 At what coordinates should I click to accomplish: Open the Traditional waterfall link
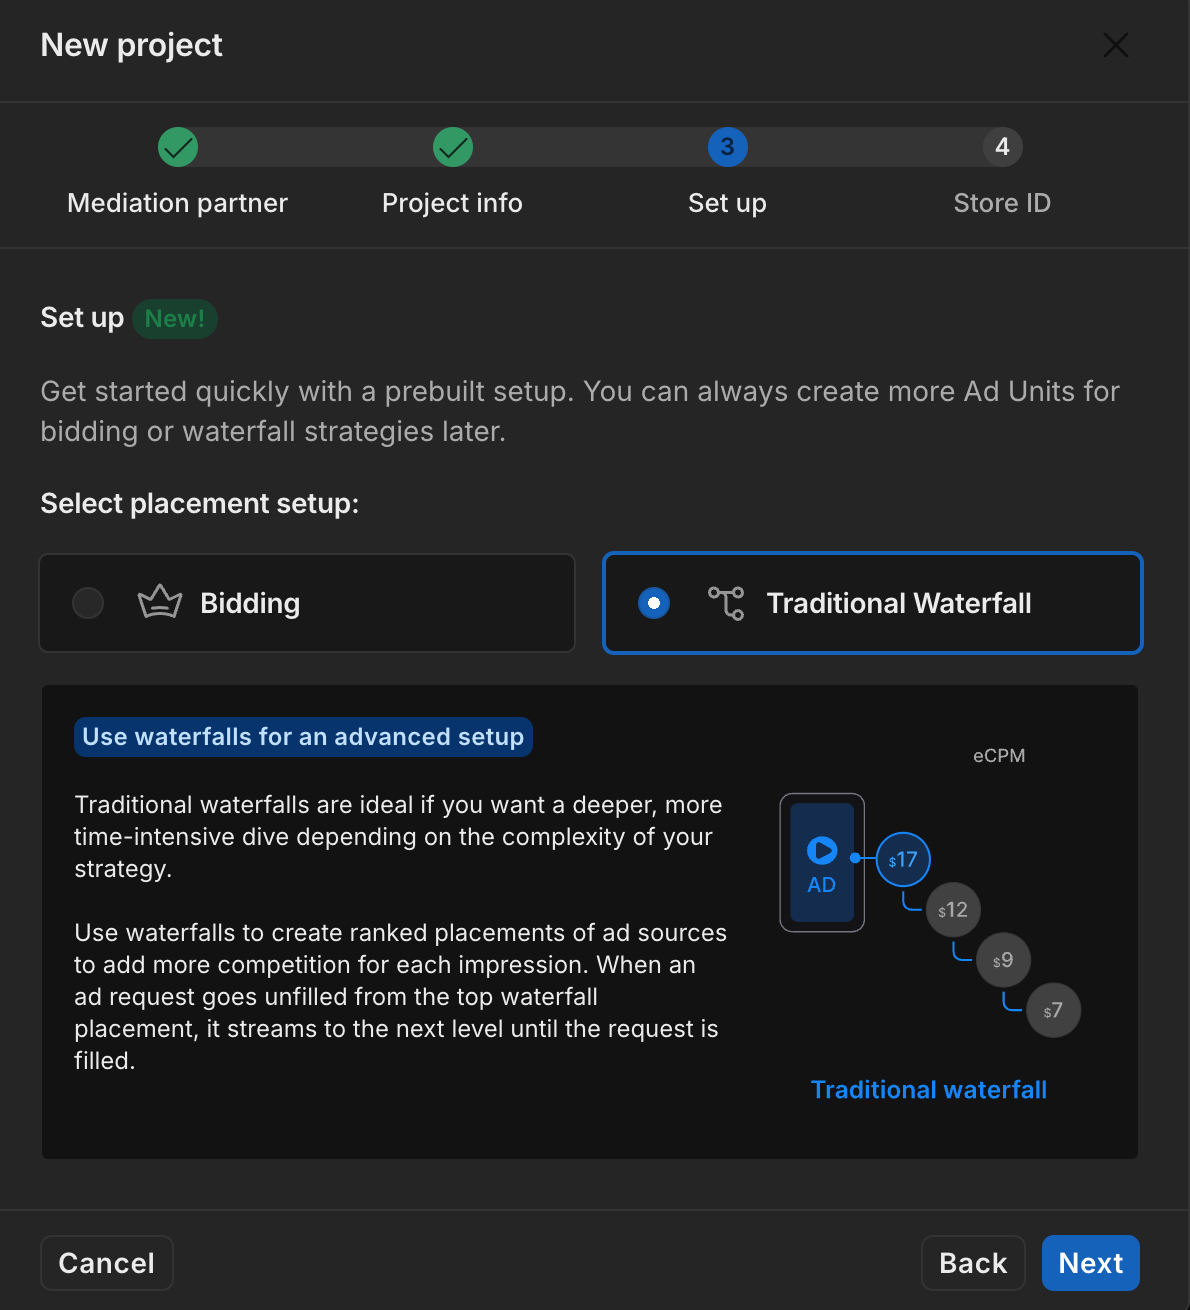928,1090
